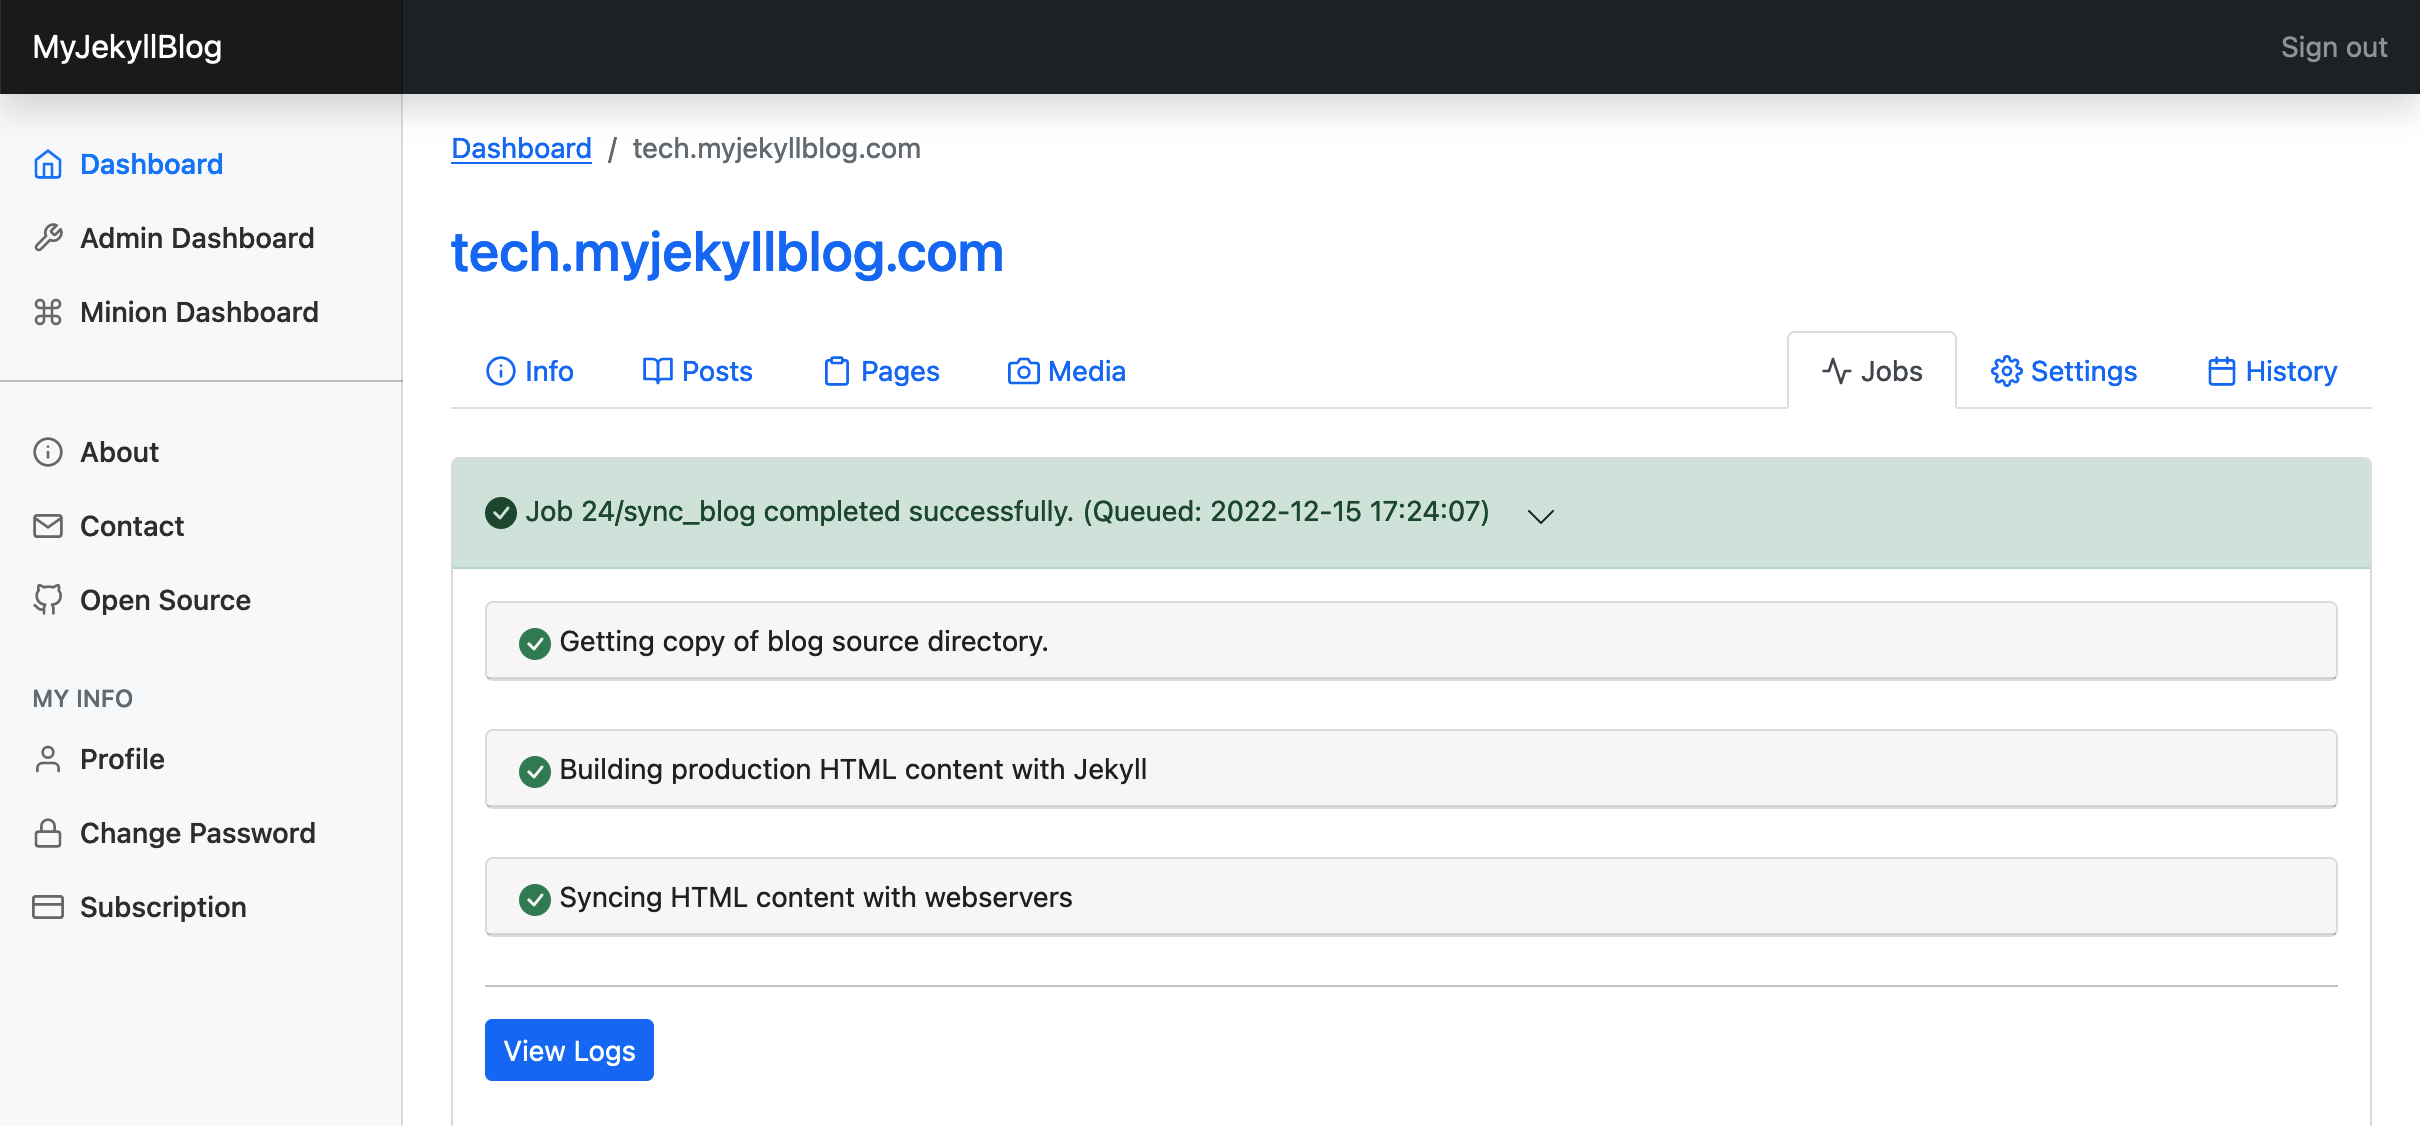Image resolution: width=2420 pixels, height=1126 pixels.
Task: Collapse the Job 24/sync_blog details chevron
Action: point(1540,516)
